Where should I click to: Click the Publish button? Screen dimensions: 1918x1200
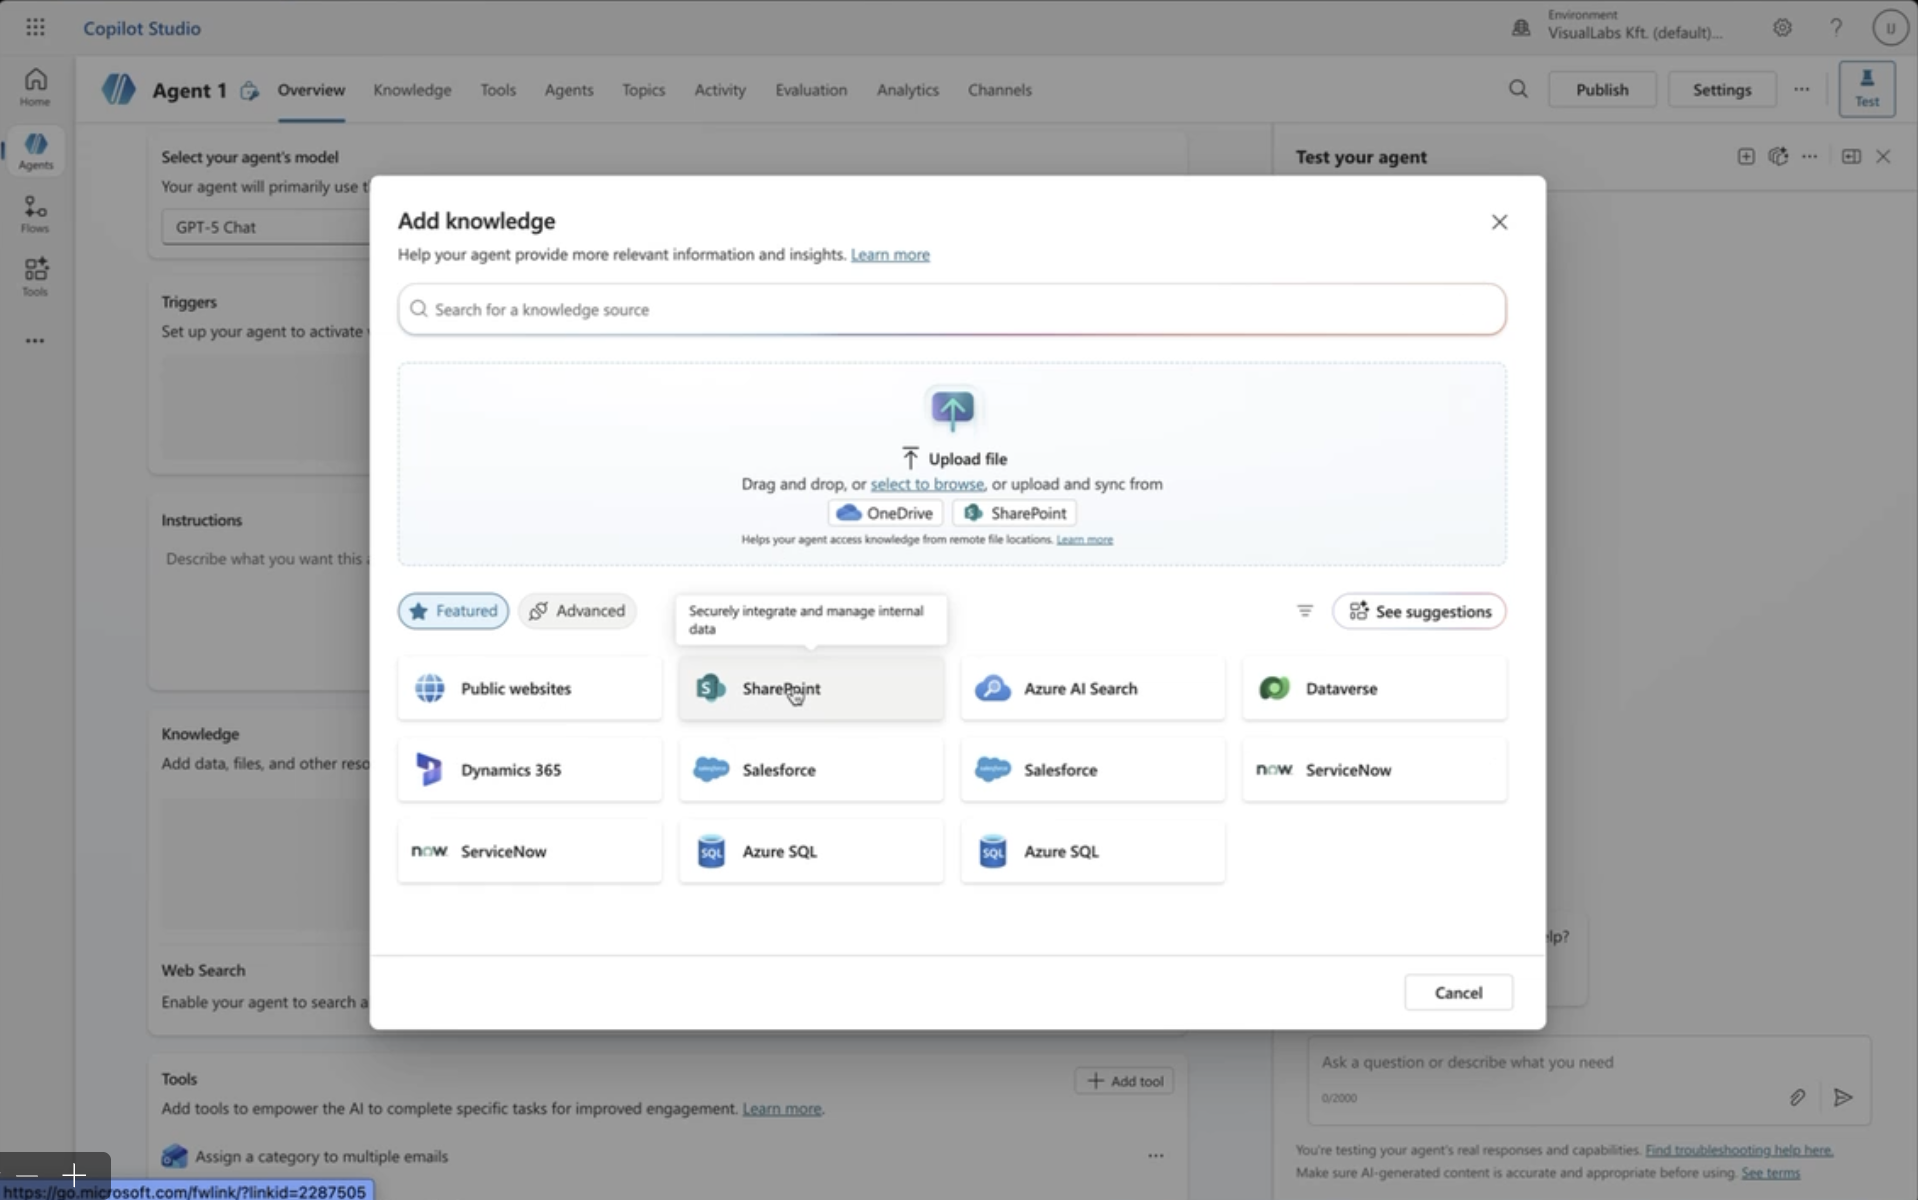[1602, 89]
